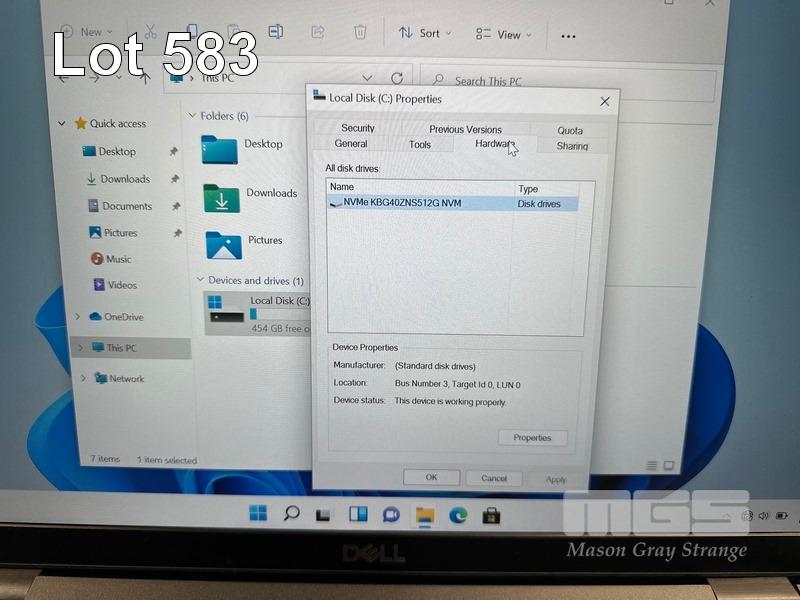800x600 pixels.
Task: Open the Previous Versions tab
Action: [465, 129]
